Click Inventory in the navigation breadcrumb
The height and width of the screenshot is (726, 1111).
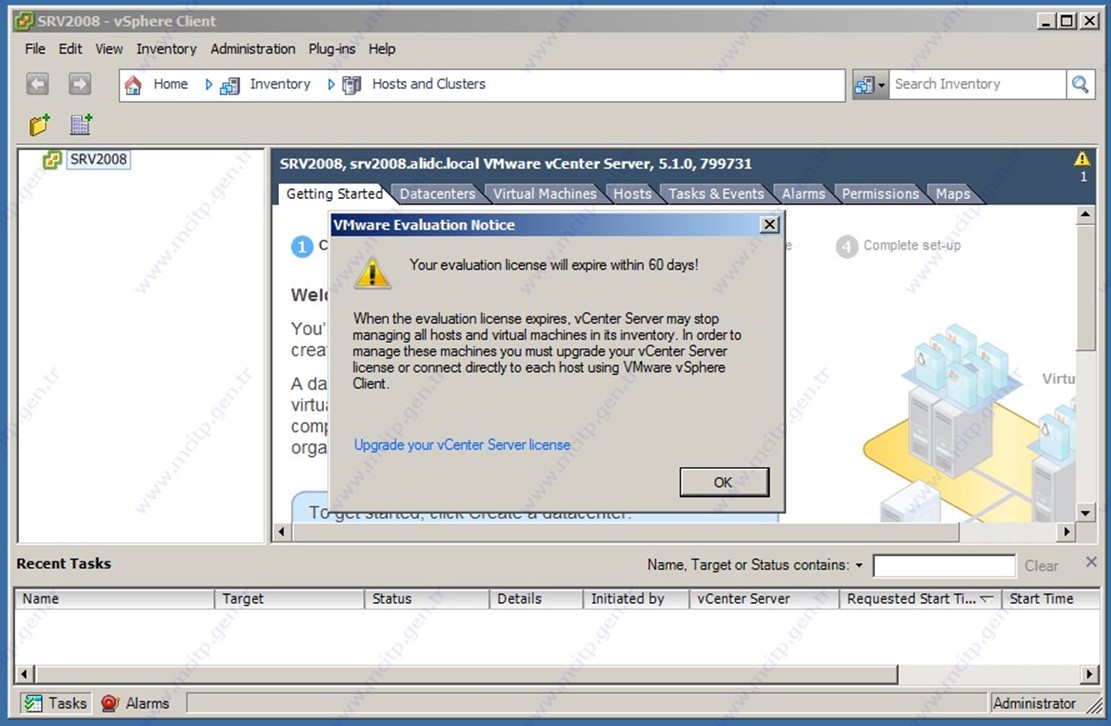coord(280,84)
